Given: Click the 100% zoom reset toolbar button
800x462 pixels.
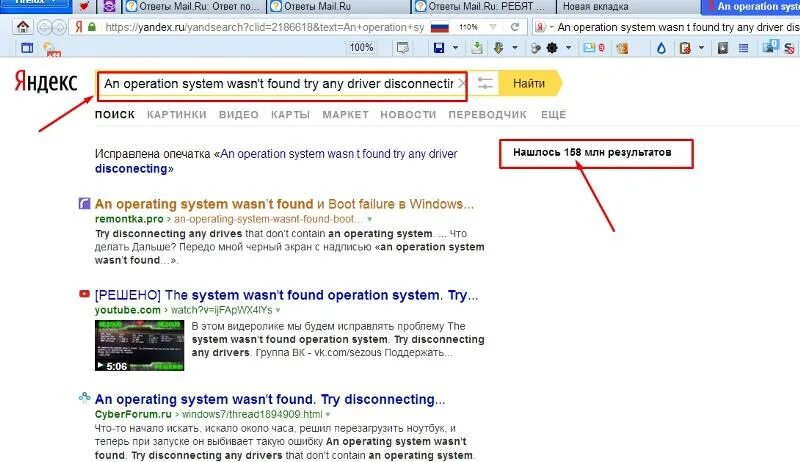Looking at the screenshot, I should click(x=361, y=47).
